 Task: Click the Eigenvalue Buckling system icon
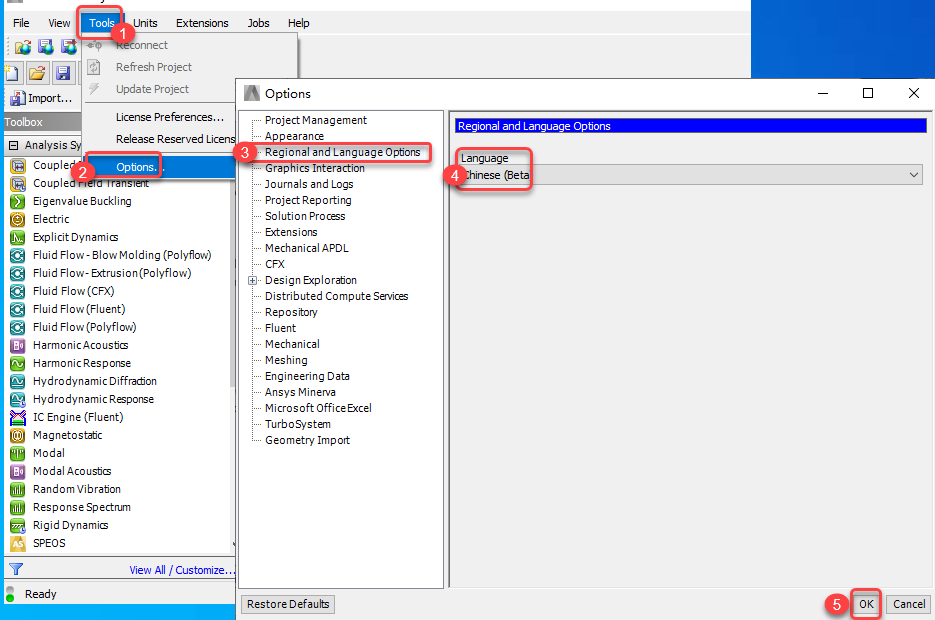(x=18, y=202)
